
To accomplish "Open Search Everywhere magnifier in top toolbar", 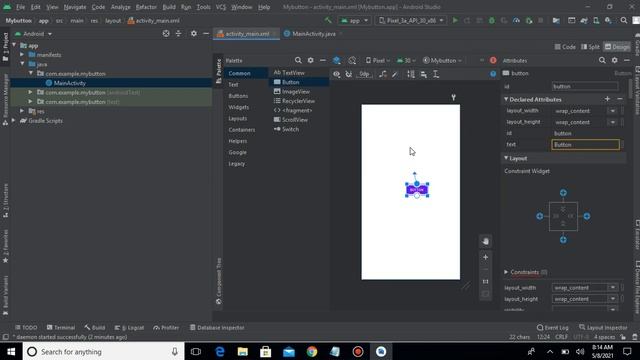I will 624,20.
